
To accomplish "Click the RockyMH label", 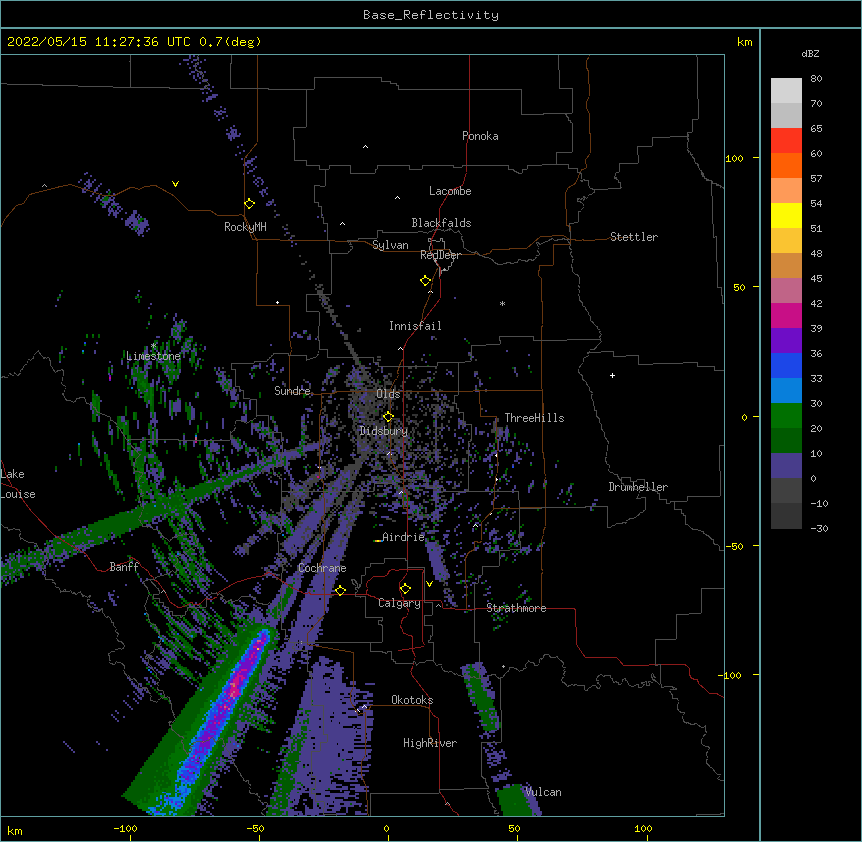I will point(245,227).
